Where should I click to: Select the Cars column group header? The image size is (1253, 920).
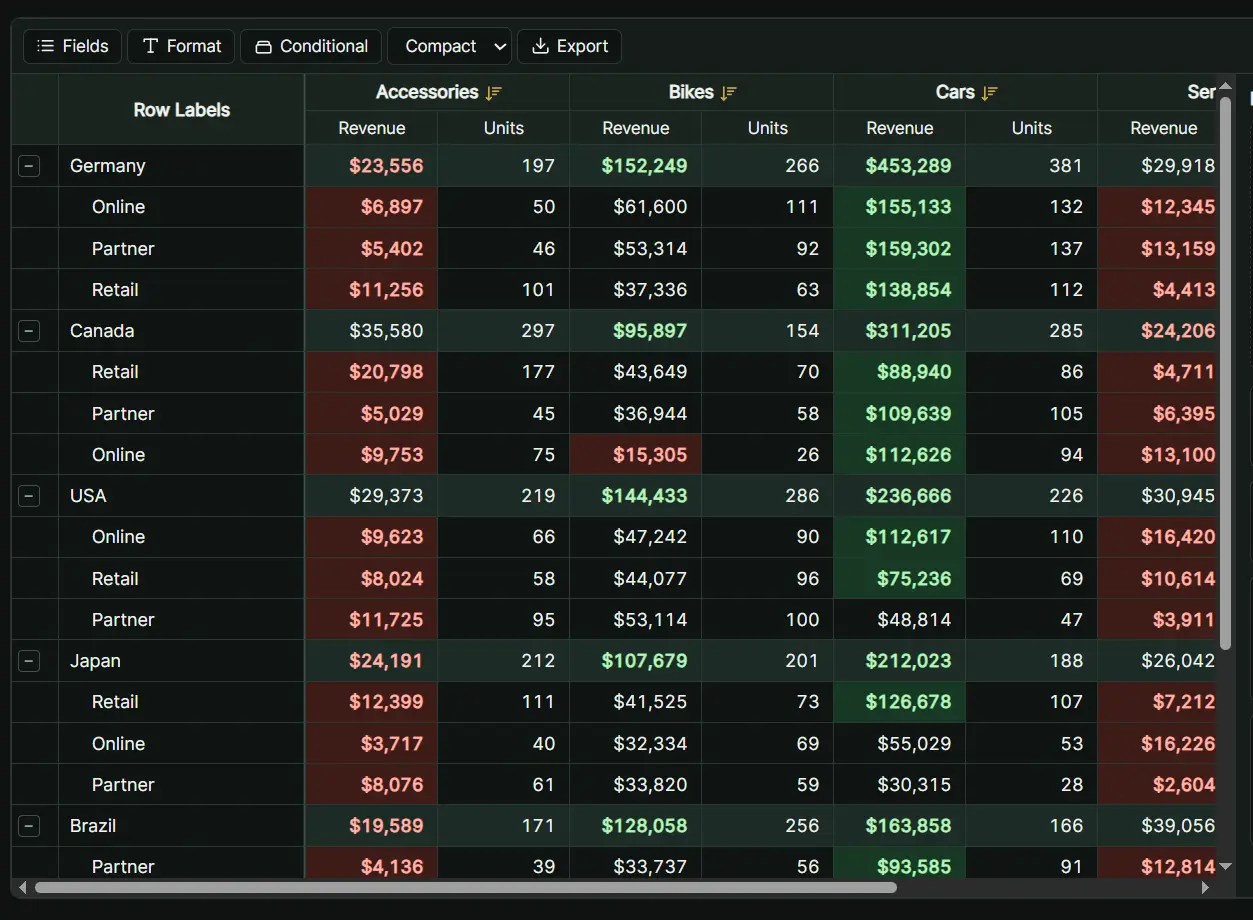tap(965, 92)
